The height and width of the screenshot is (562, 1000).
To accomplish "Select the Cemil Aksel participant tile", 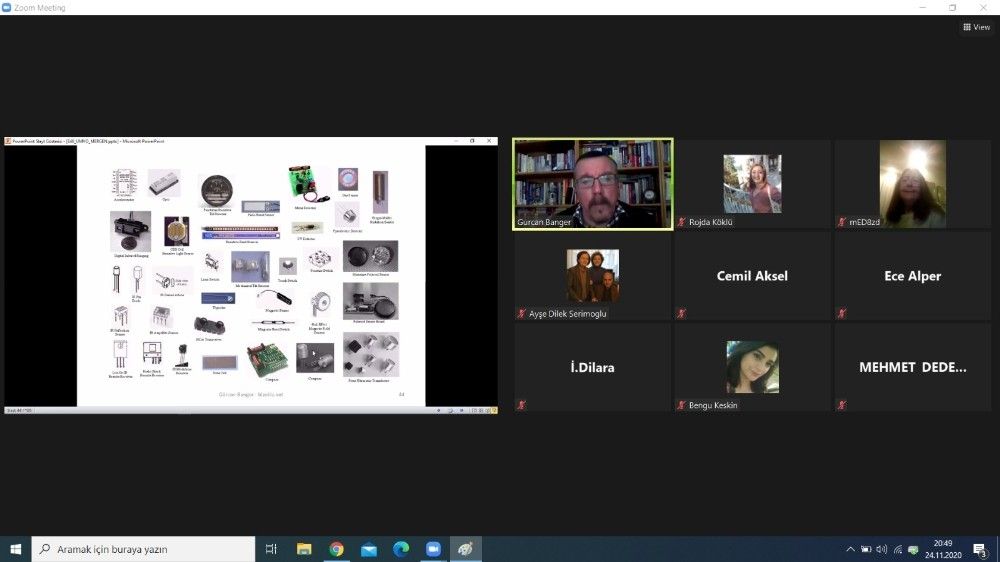I will 752,276.
